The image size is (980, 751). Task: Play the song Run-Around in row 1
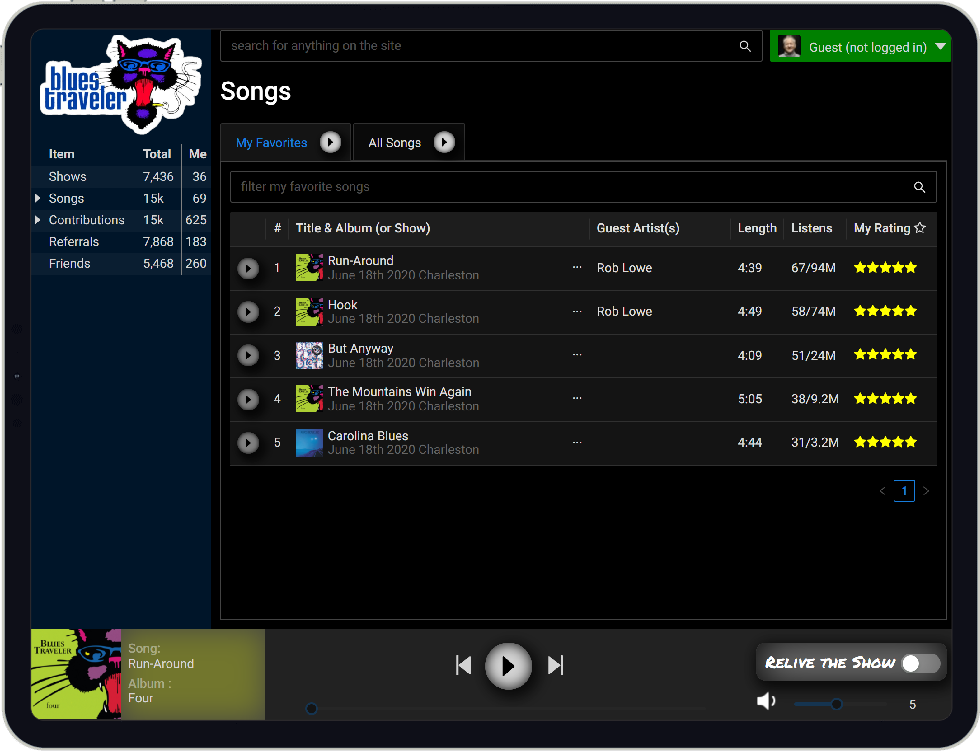pos(248,269)
